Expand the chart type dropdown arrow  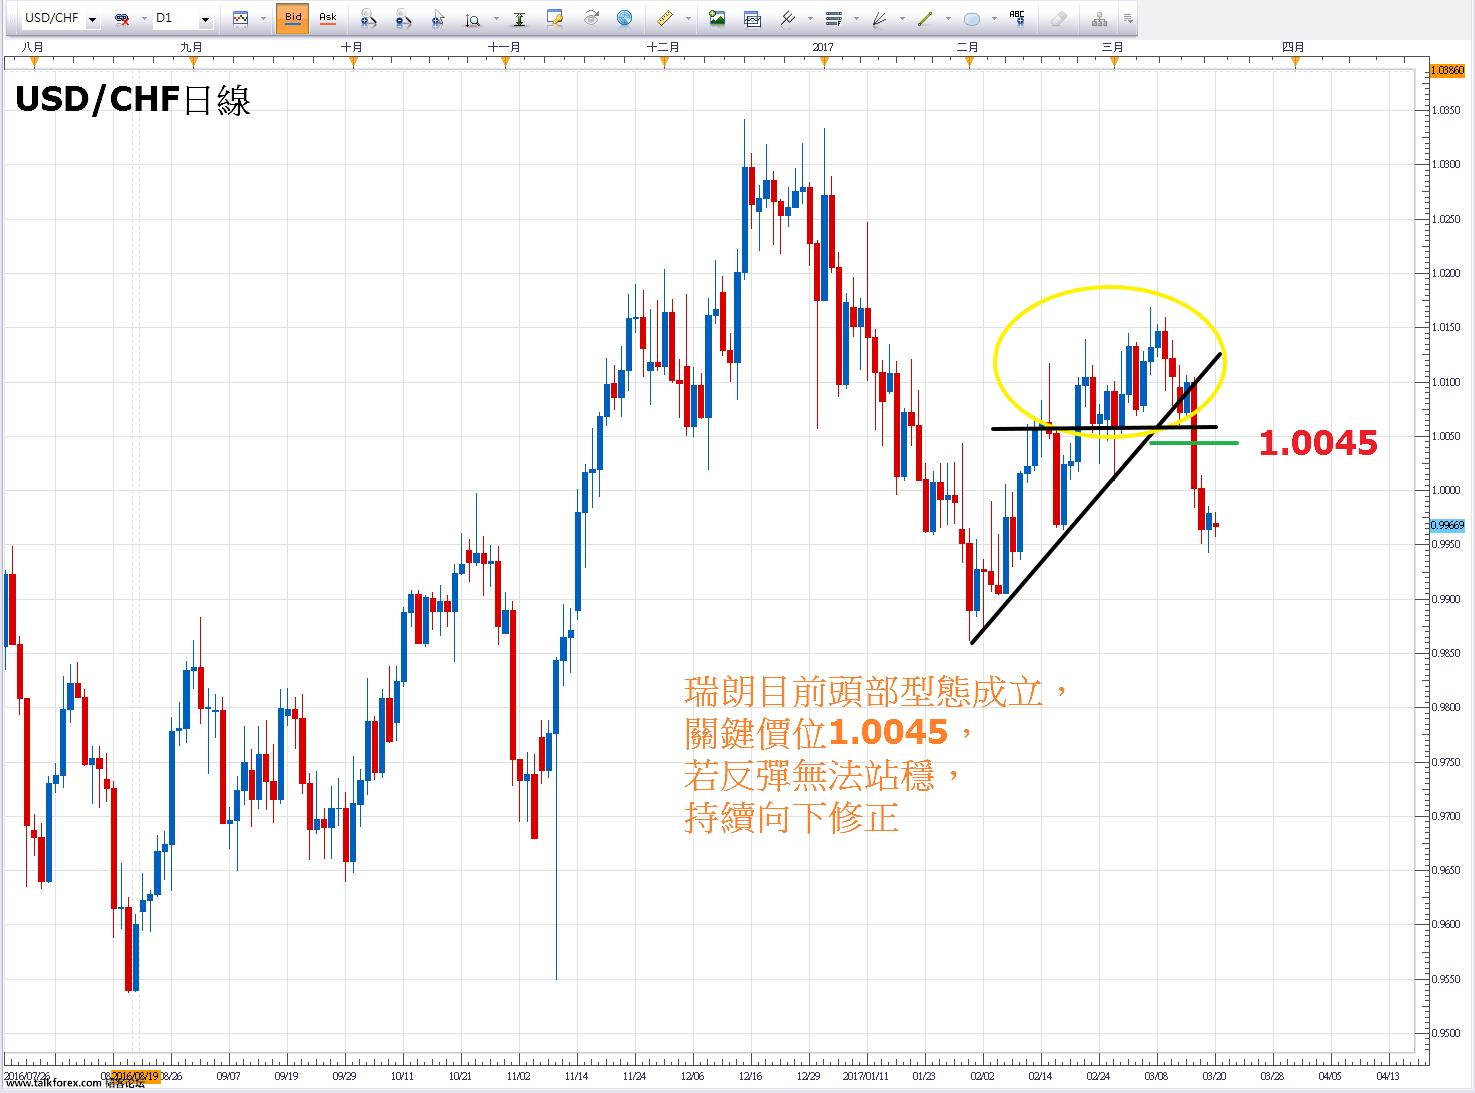[x=263, y=19]
